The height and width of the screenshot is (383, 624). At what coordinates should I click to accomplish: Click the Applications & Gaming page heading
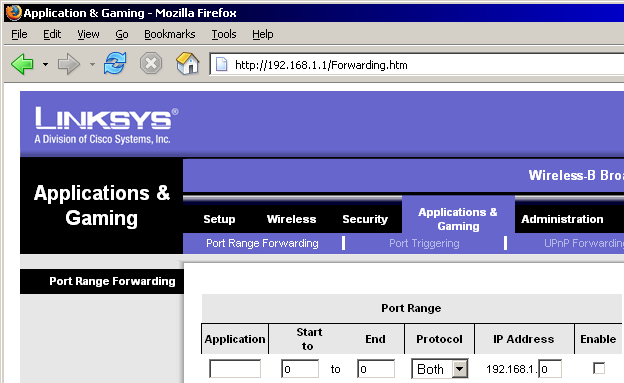102,205
